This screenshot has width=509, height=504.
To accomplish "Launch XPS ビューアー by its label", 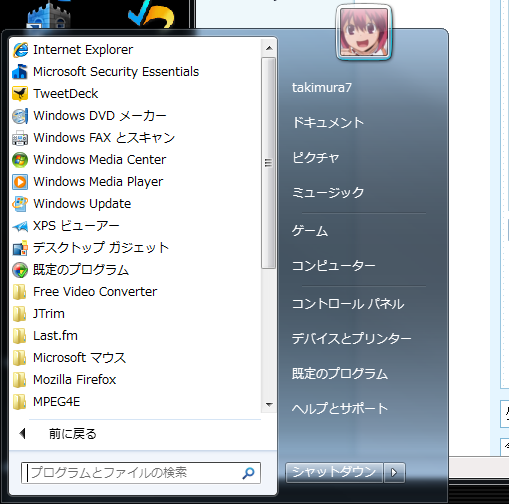I will click(x=76, y=226).
